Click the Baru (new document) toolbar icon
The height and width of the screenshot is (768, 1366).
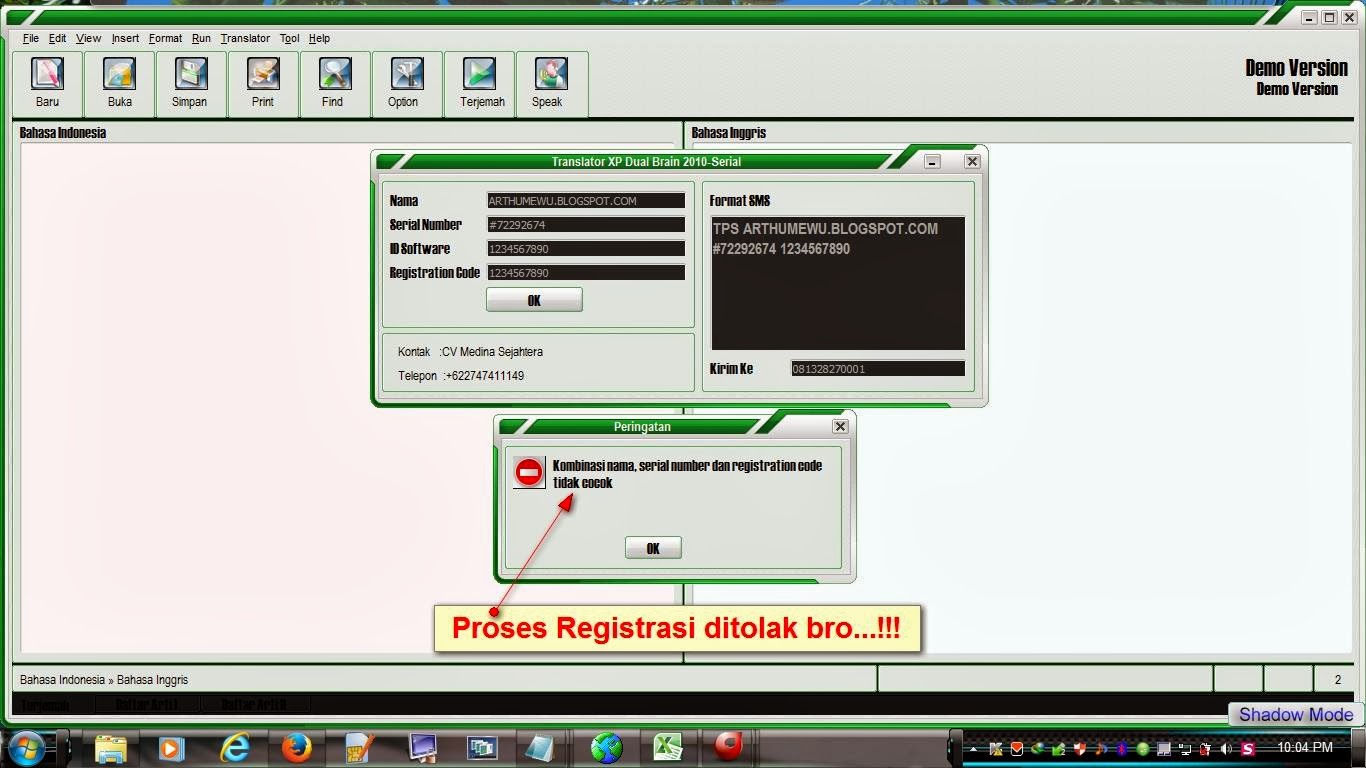(47, 75)
